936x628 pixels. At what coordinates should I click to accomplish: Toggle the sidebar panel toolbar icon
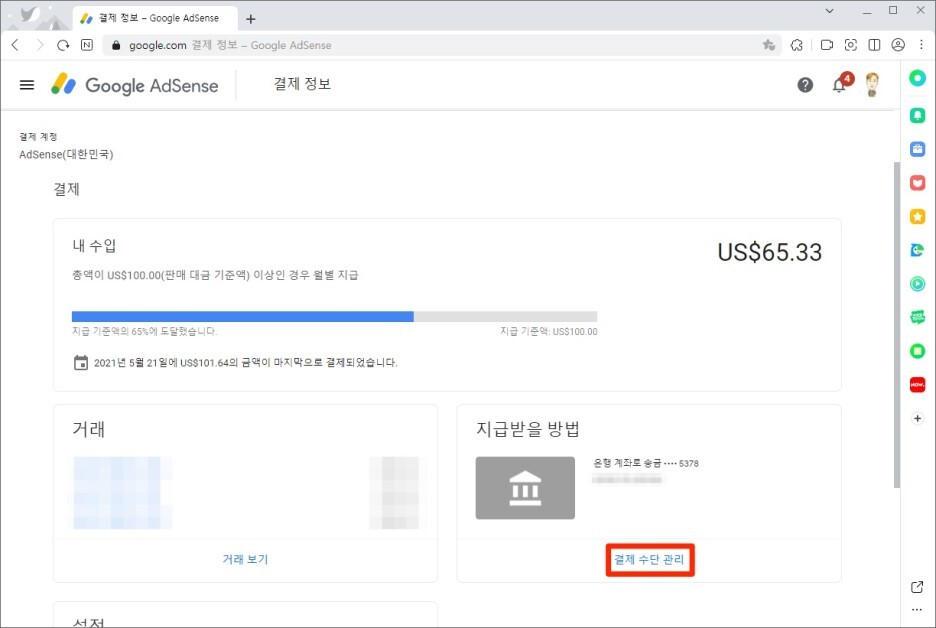point(874,45)
